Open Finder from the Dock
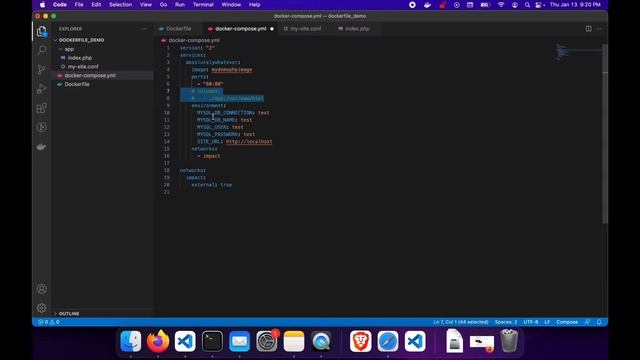This screenshot has width=640, height=360. (x=131, y=341)
